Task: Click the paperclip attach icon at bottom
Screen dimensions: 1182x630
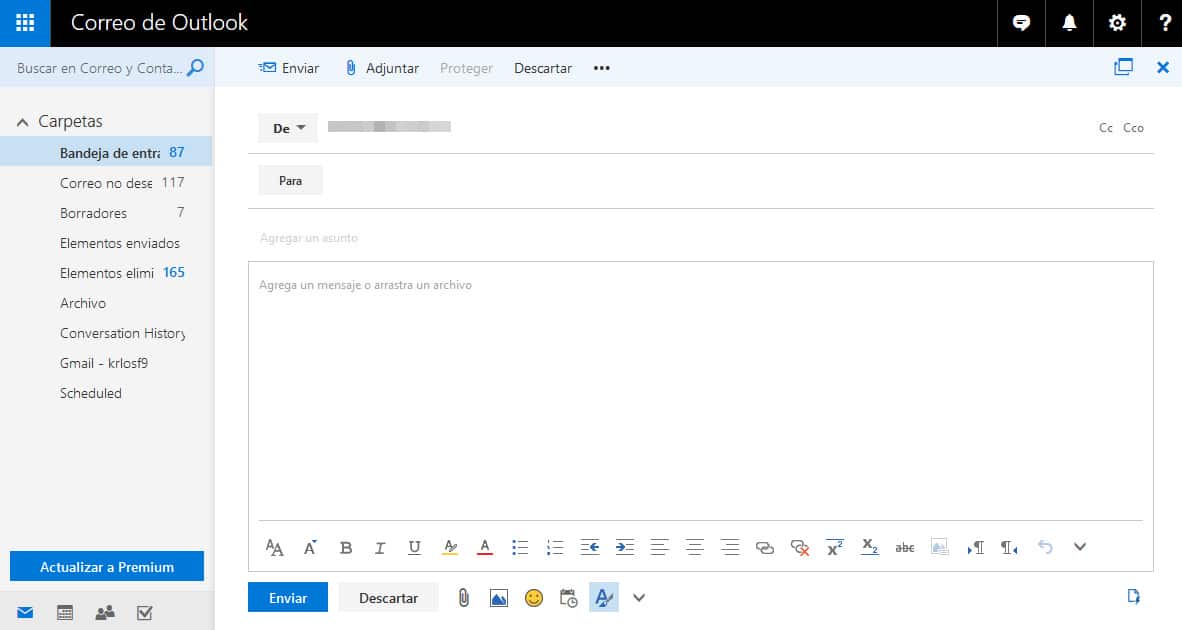Action: (x=464, y=598)
